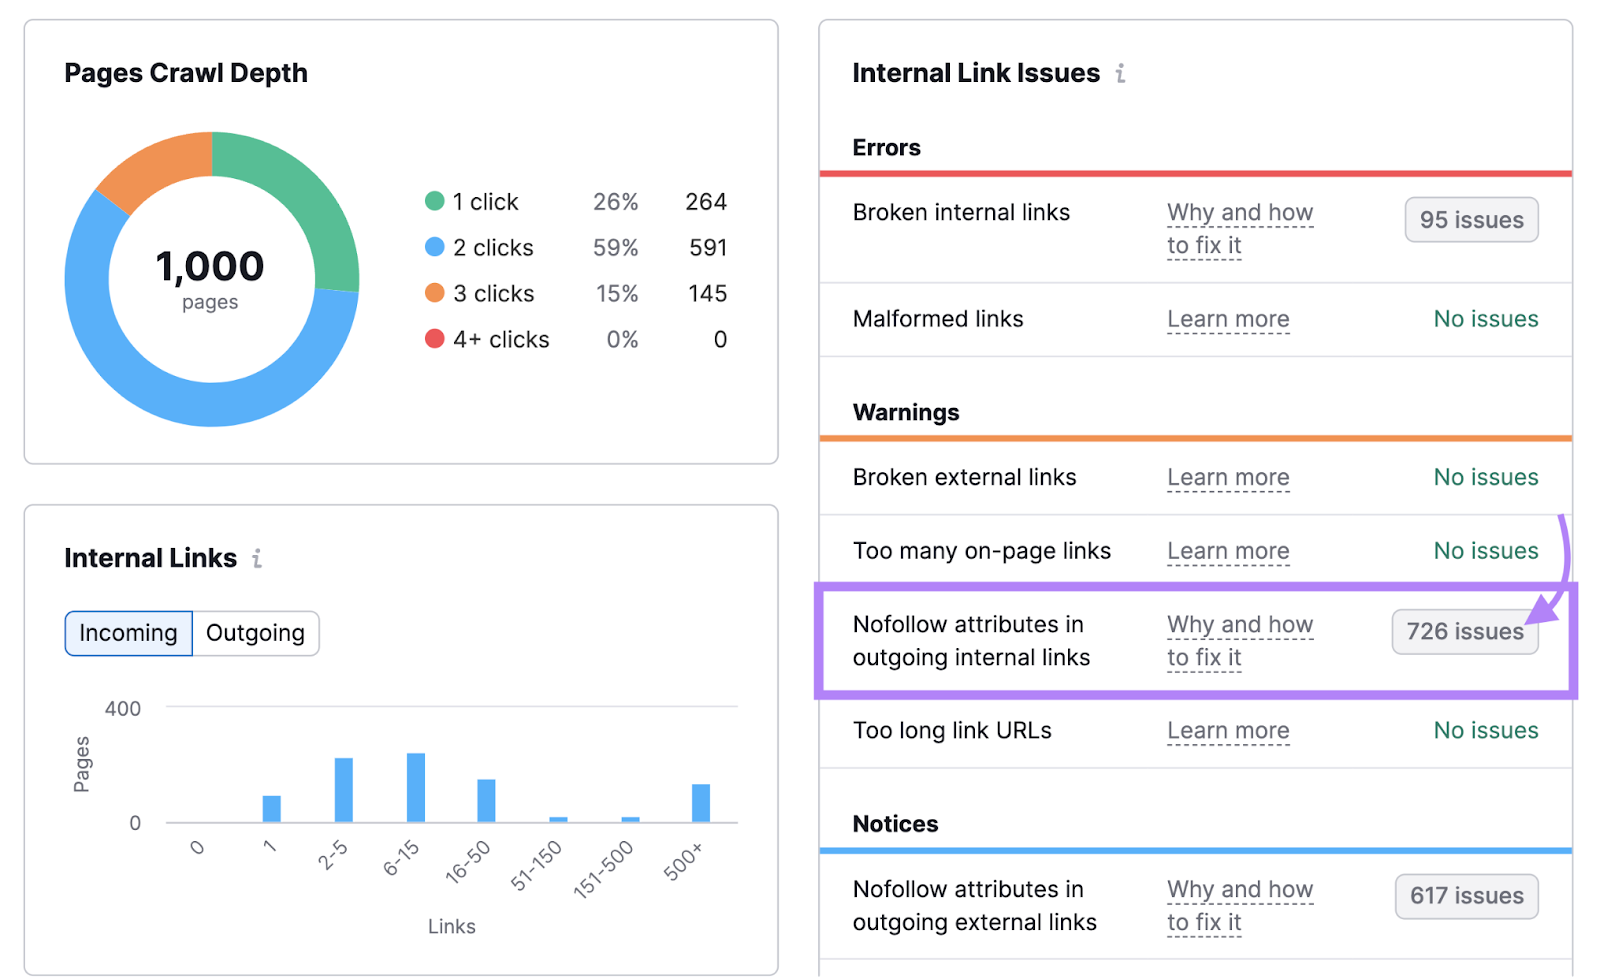
Task: Click the Errors section header
Action: pyautogui.click(x=886, y=147)
